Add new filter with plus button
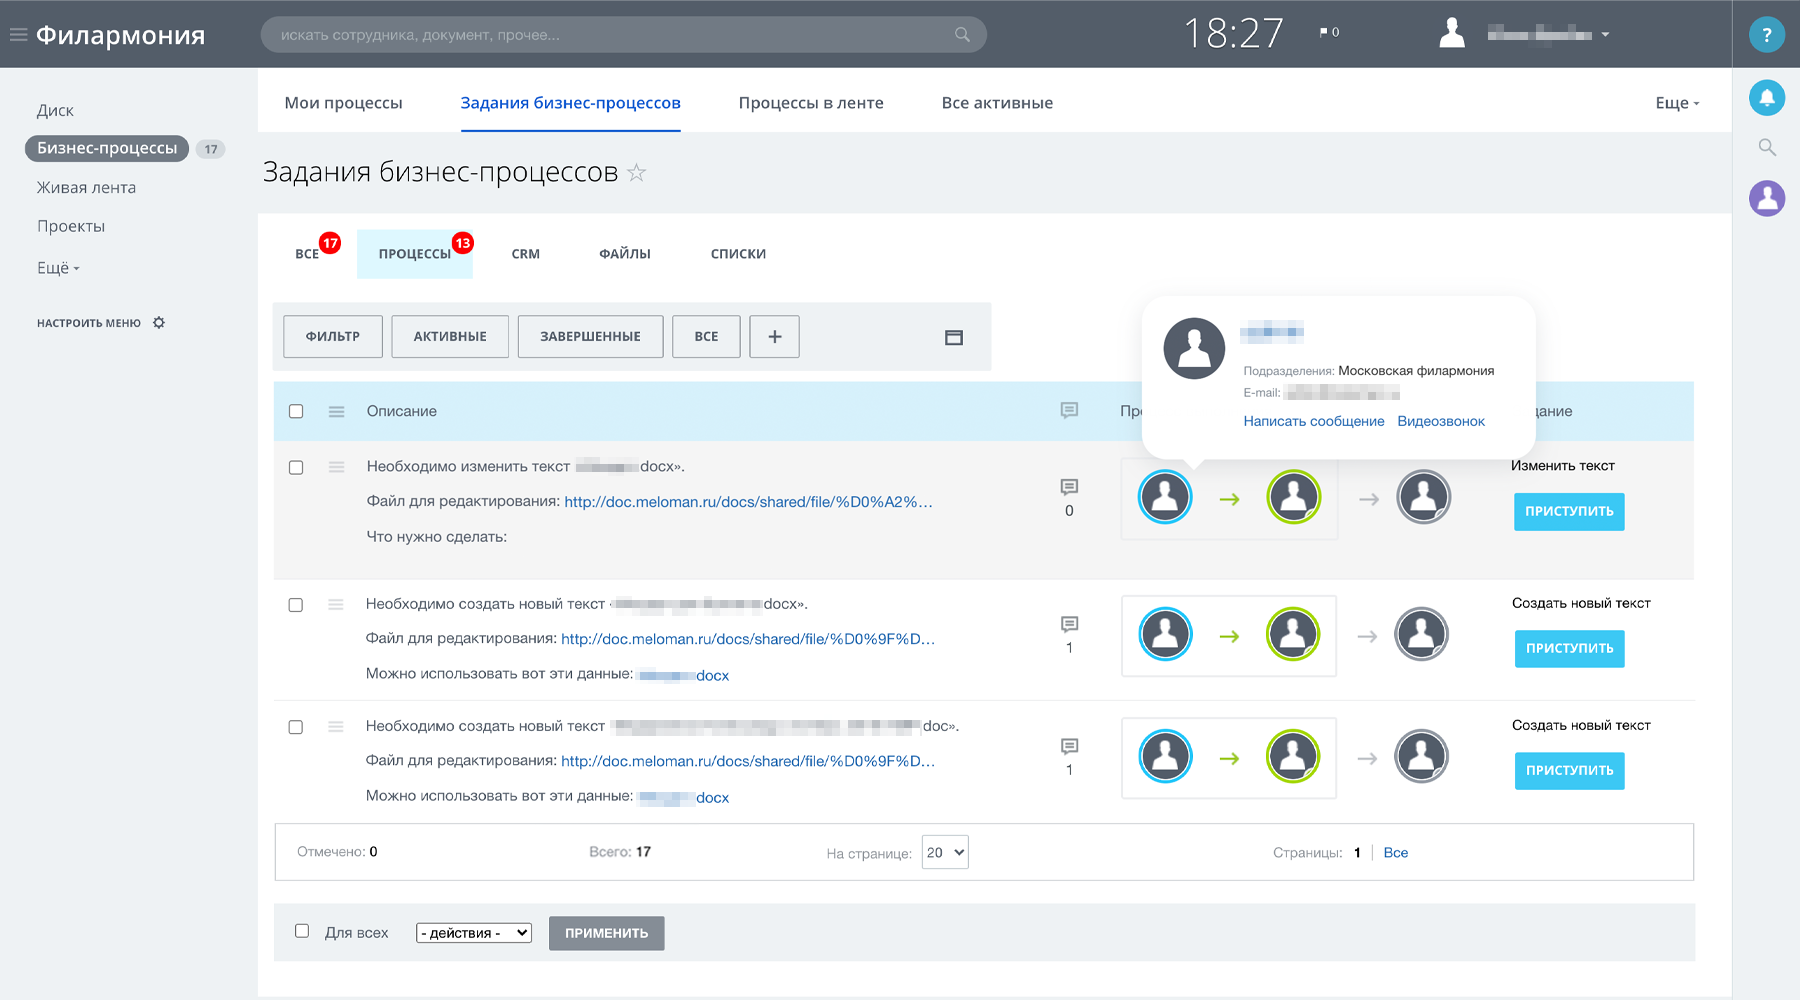This screenshot has width=1800, height=1000. click(x=774, y=337)
